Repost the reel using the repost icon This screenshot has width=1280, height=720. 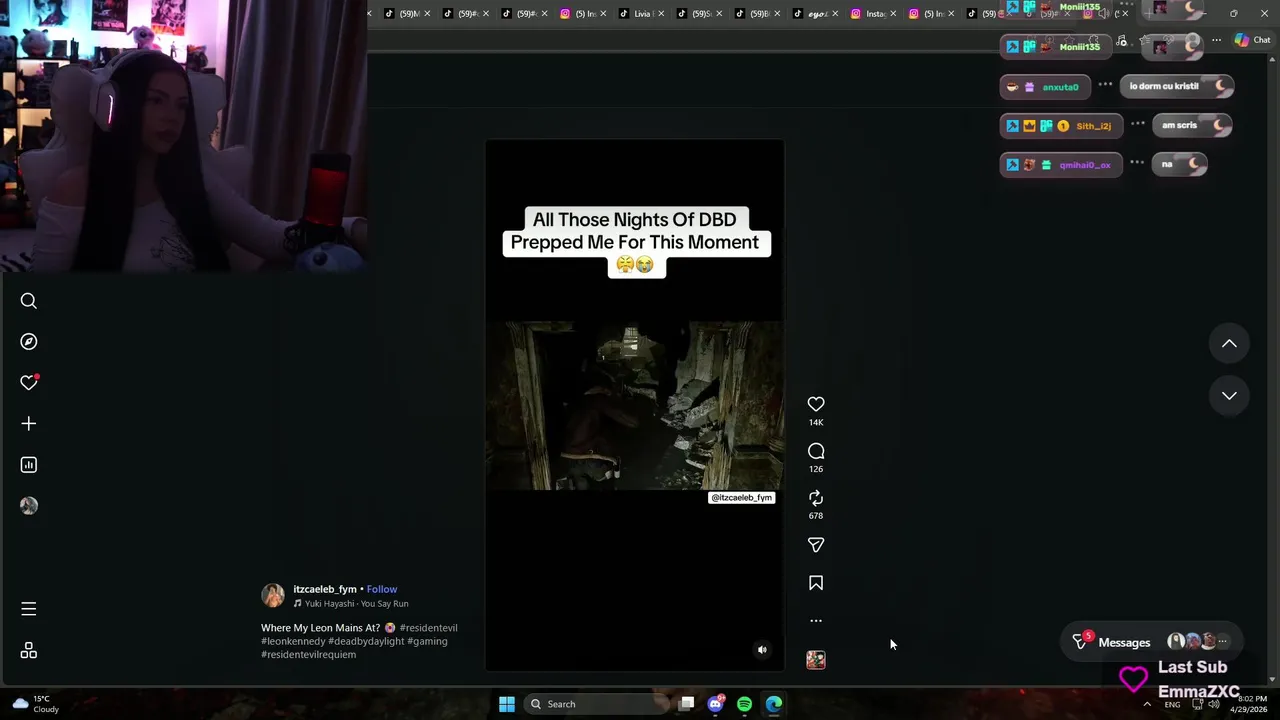816,498
